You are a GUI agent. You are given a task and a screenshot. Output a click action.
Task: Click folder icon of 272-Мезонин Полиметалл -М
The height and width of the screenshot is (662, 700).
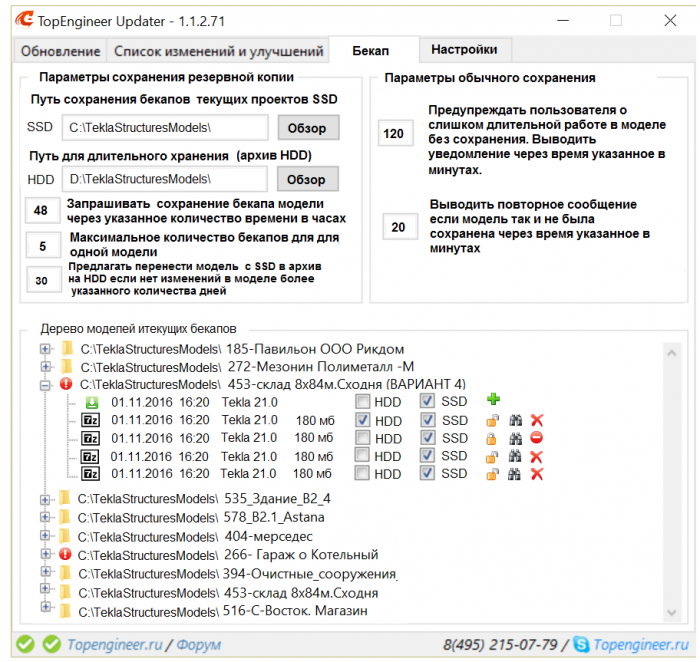(67, 366)
